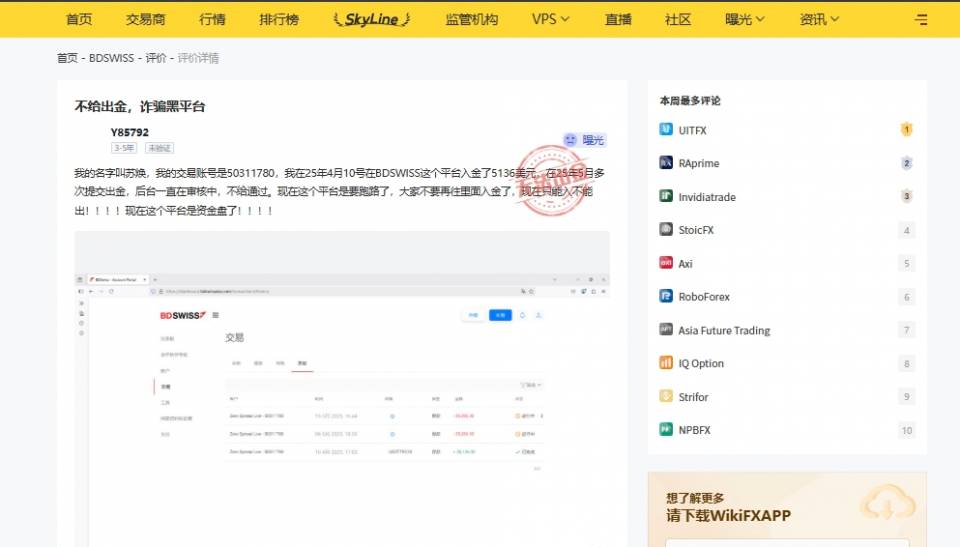Image resolution: width=960 pixels, height=547 pixels.
Task: Open the 行情 nav item
Action: [212, 20]
